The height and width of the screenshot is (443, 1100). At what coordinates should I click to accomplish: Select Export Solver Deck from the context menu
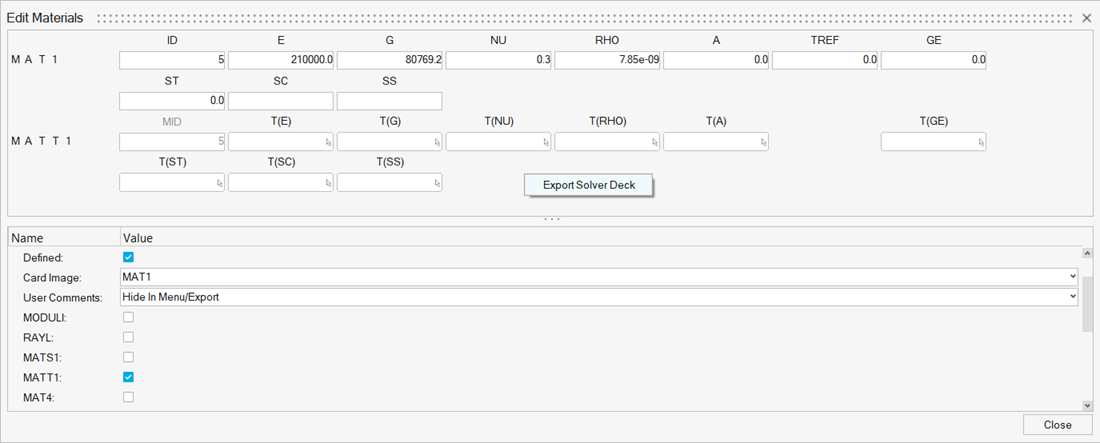point(589,185)
